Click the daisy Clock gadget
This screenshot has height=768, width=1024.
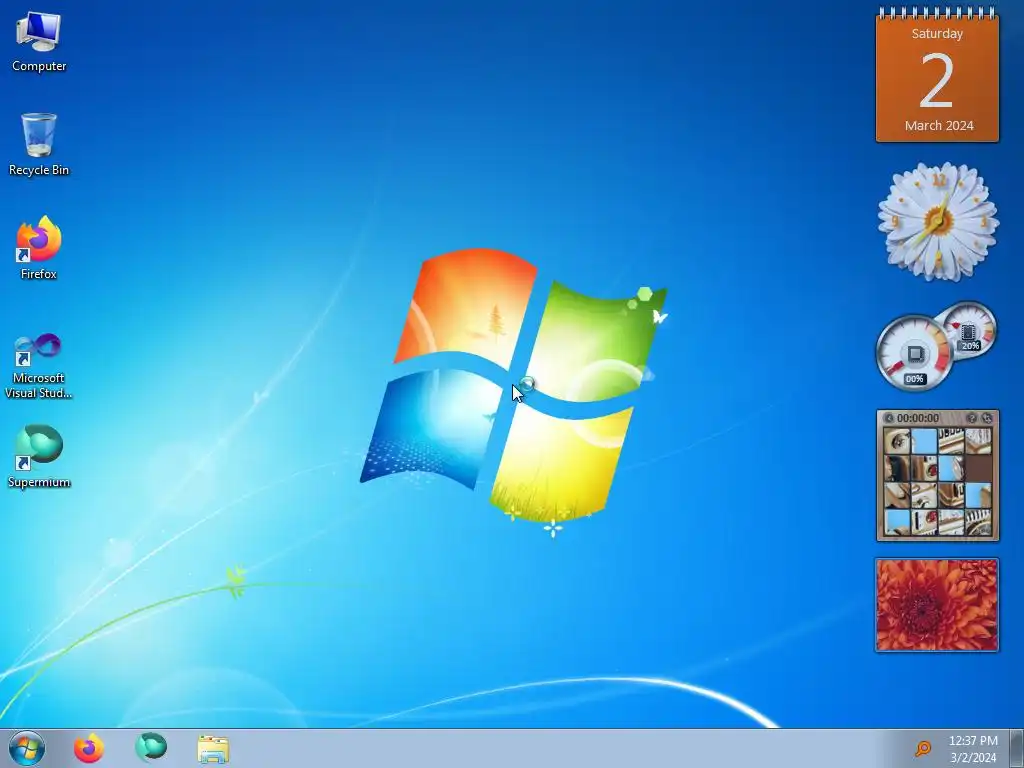pos(938,221)
